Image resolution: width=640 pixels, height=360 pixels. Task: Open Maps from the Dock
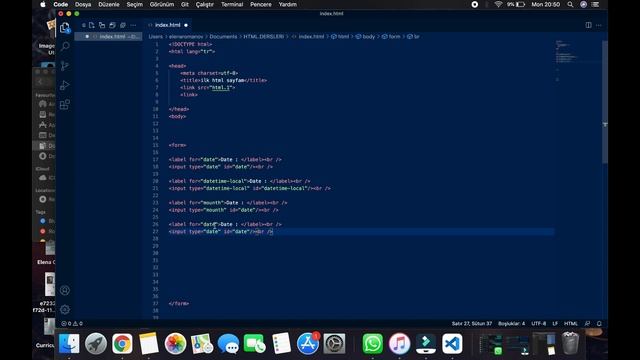[202, 343]
